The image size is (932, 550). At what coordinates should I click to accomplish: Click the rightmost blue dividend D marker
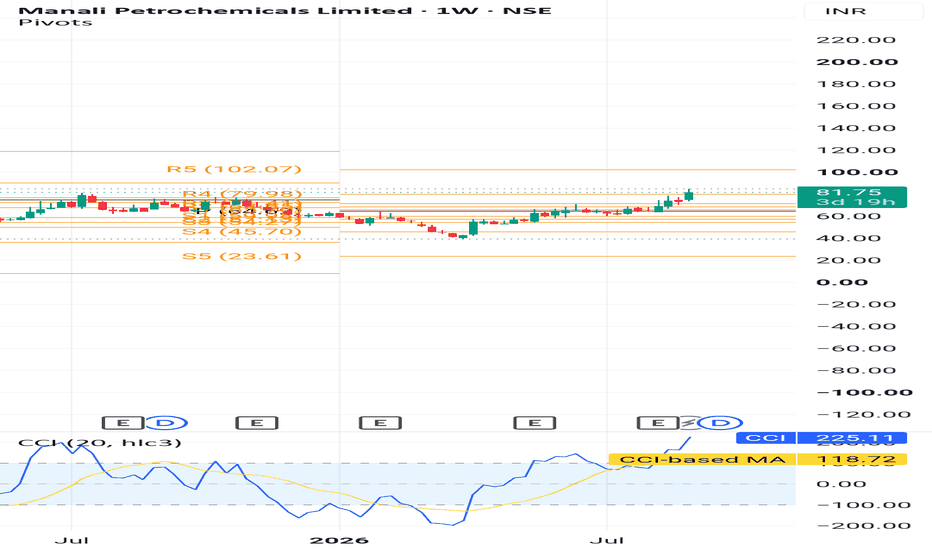pyautogui.click(x=720, y=423)
